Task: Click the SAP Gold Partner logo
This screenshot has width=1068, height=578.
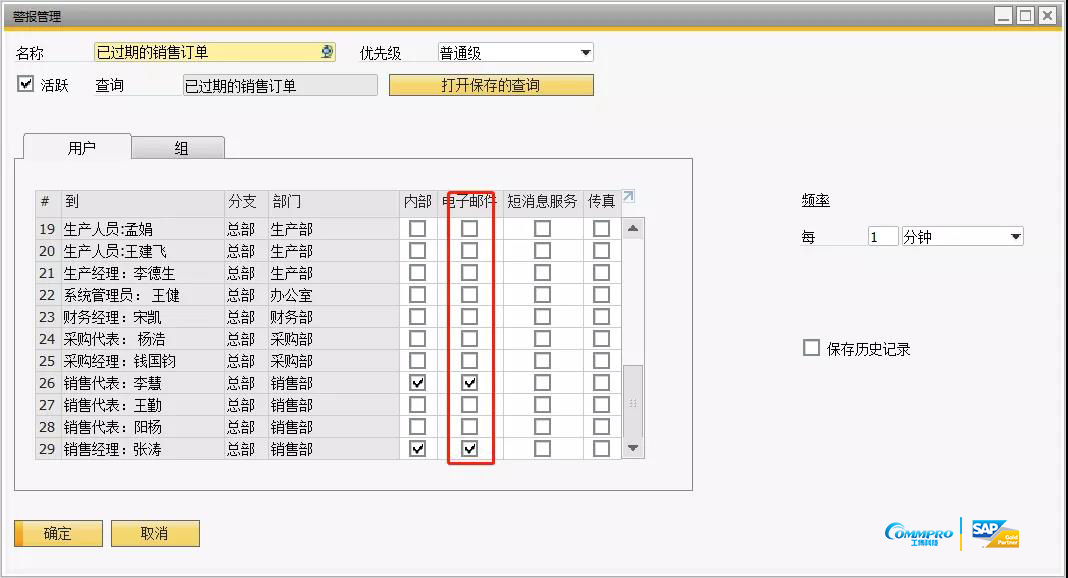Action: click(x=994, y=533)
